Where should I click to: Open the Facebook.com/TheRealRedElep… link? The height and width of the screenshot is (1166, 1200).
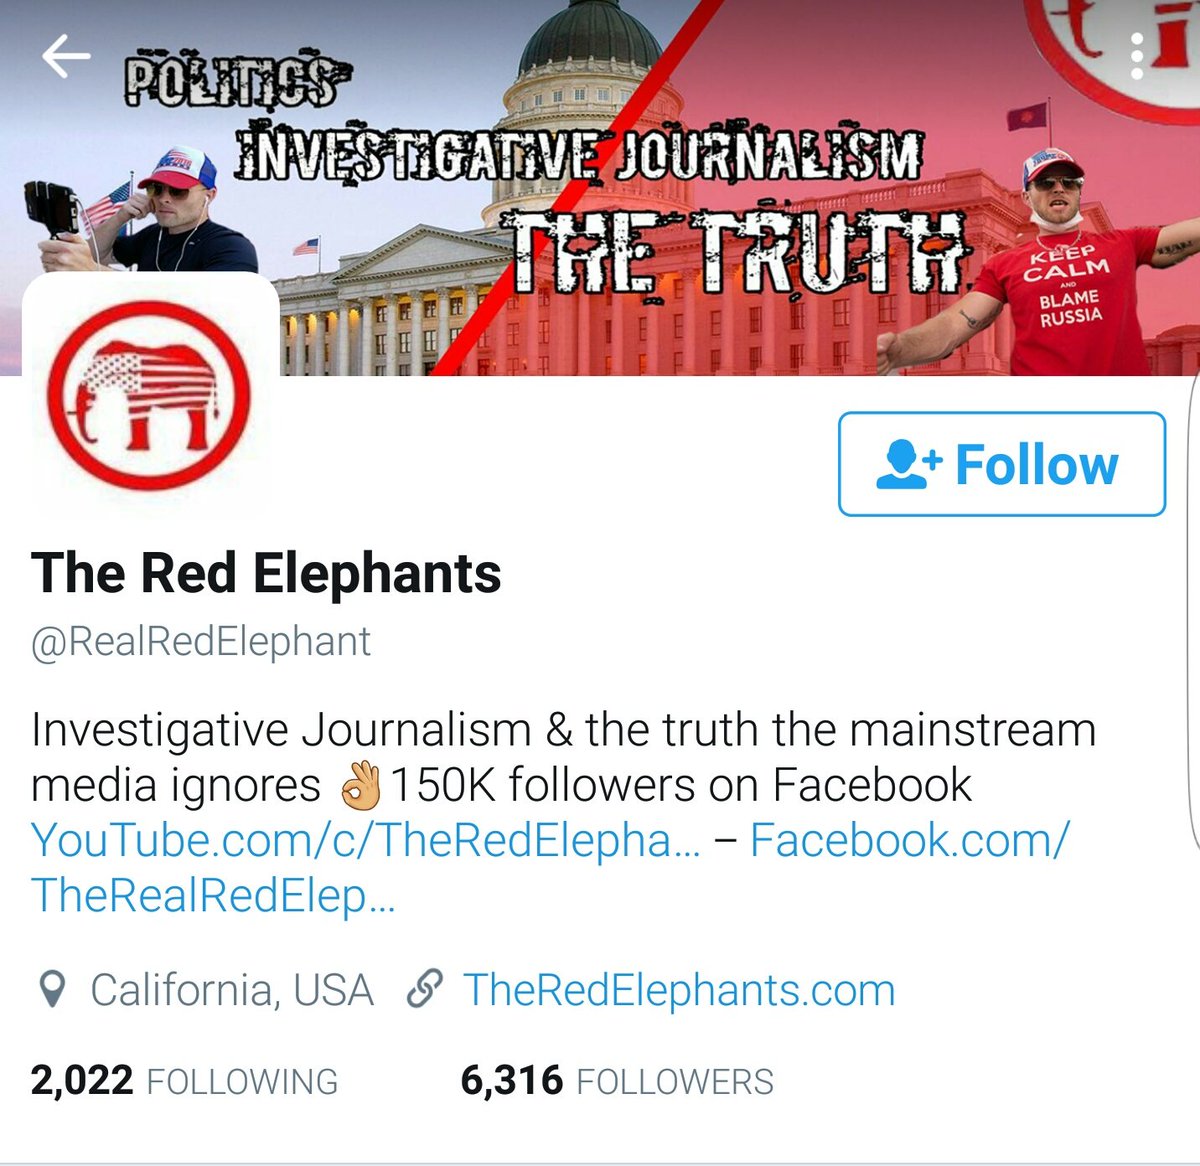[550, 867]
